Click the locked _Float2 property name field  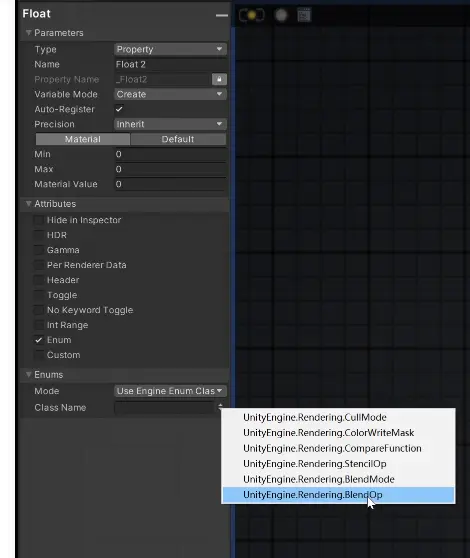point(163,79)
